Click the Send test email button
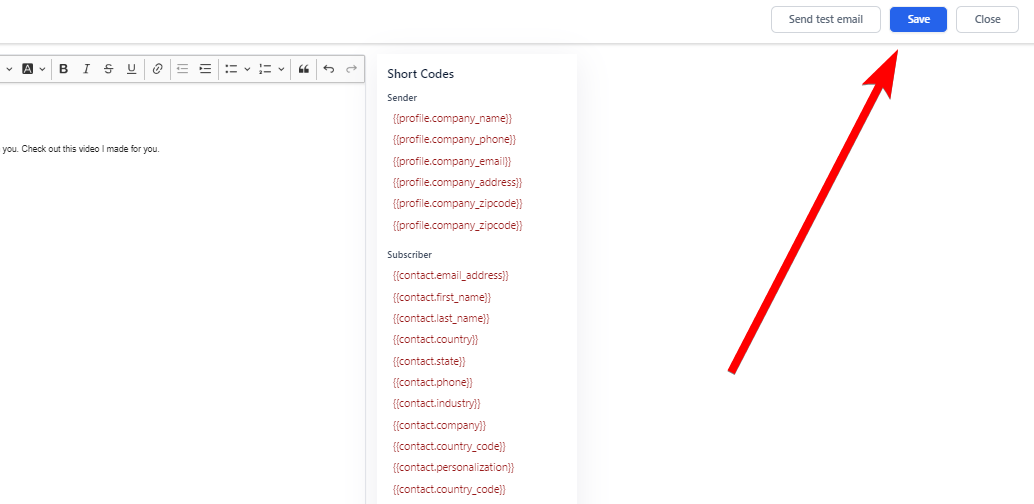Image resolution: width=1034 pixels, height=504 pixels. pyautogui.click(x=825, y=19)
